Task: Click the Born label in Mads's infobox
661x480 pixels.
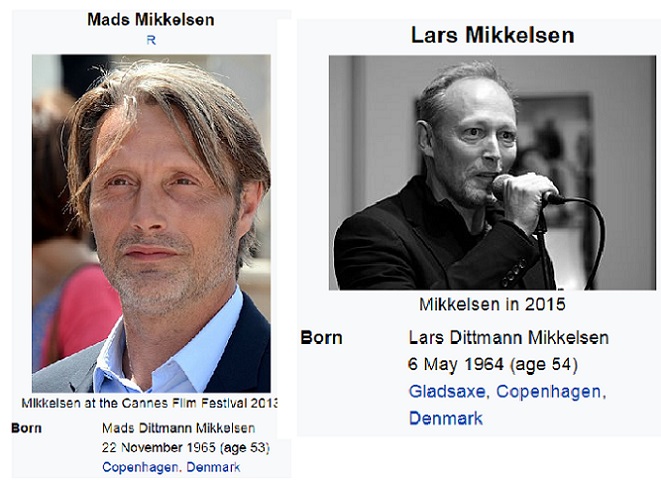Action: point(26,428)
